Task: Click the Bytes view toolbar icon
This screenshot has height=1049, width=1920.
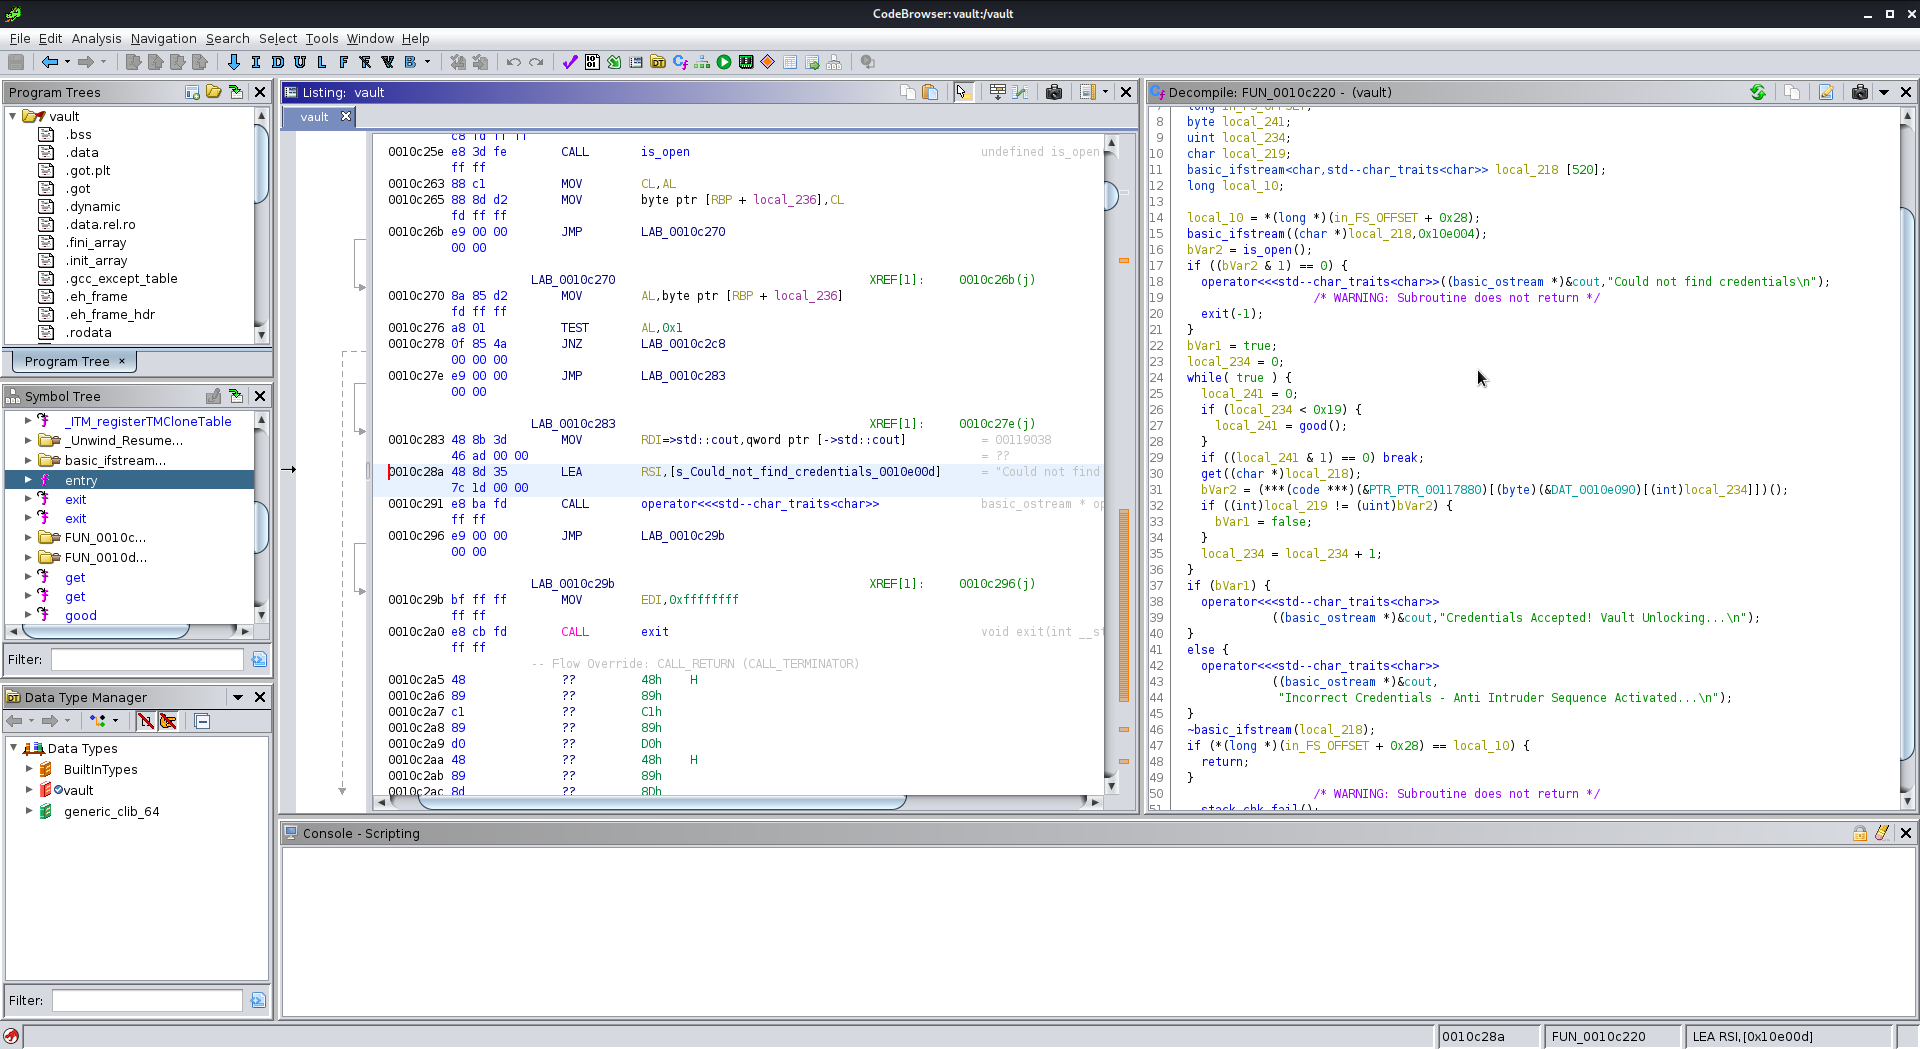Action: pyautogui.click(x=592, y=62)
